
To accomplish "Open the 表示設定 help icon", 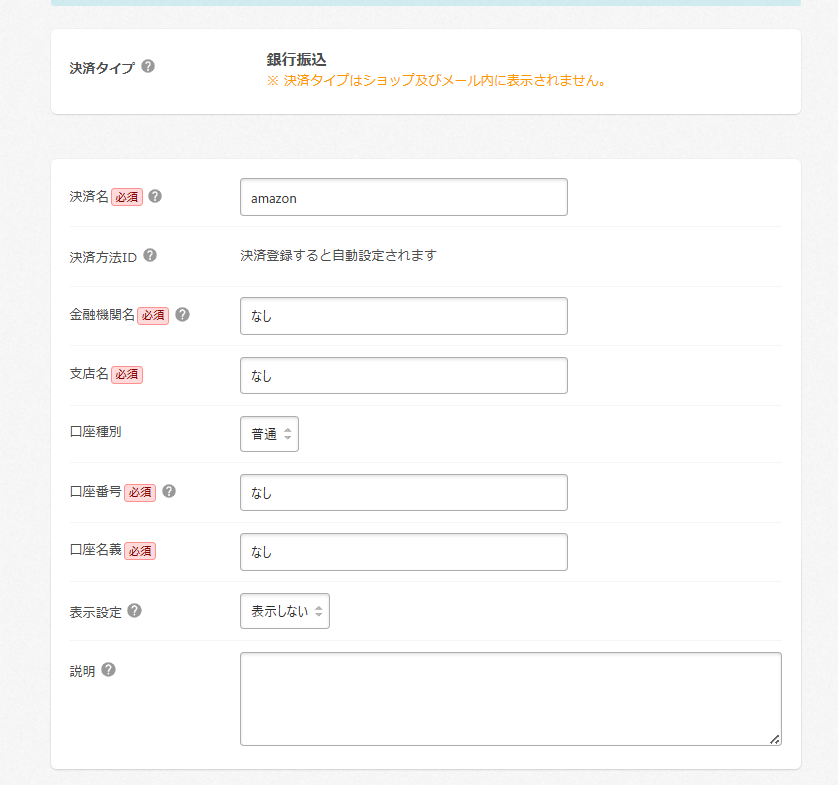I will [x=134, y=610].
